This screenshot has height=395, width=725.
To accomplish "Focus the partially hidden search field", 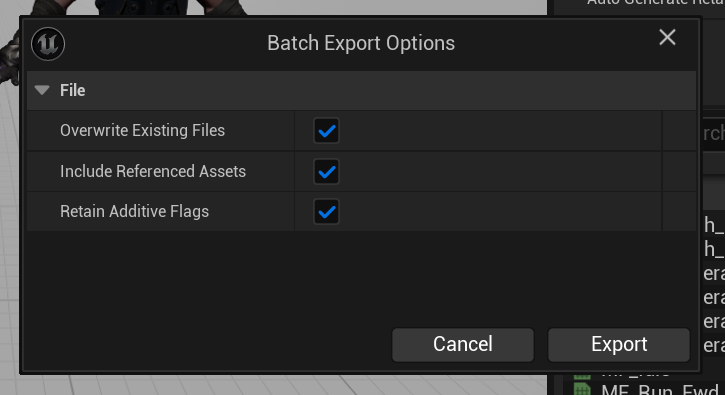I will (x=713, y=133).
